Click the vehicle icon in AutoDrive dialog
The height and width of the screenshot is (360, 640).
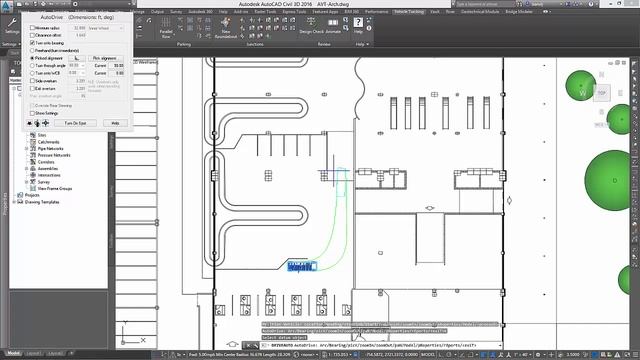[x=37, y=123]
